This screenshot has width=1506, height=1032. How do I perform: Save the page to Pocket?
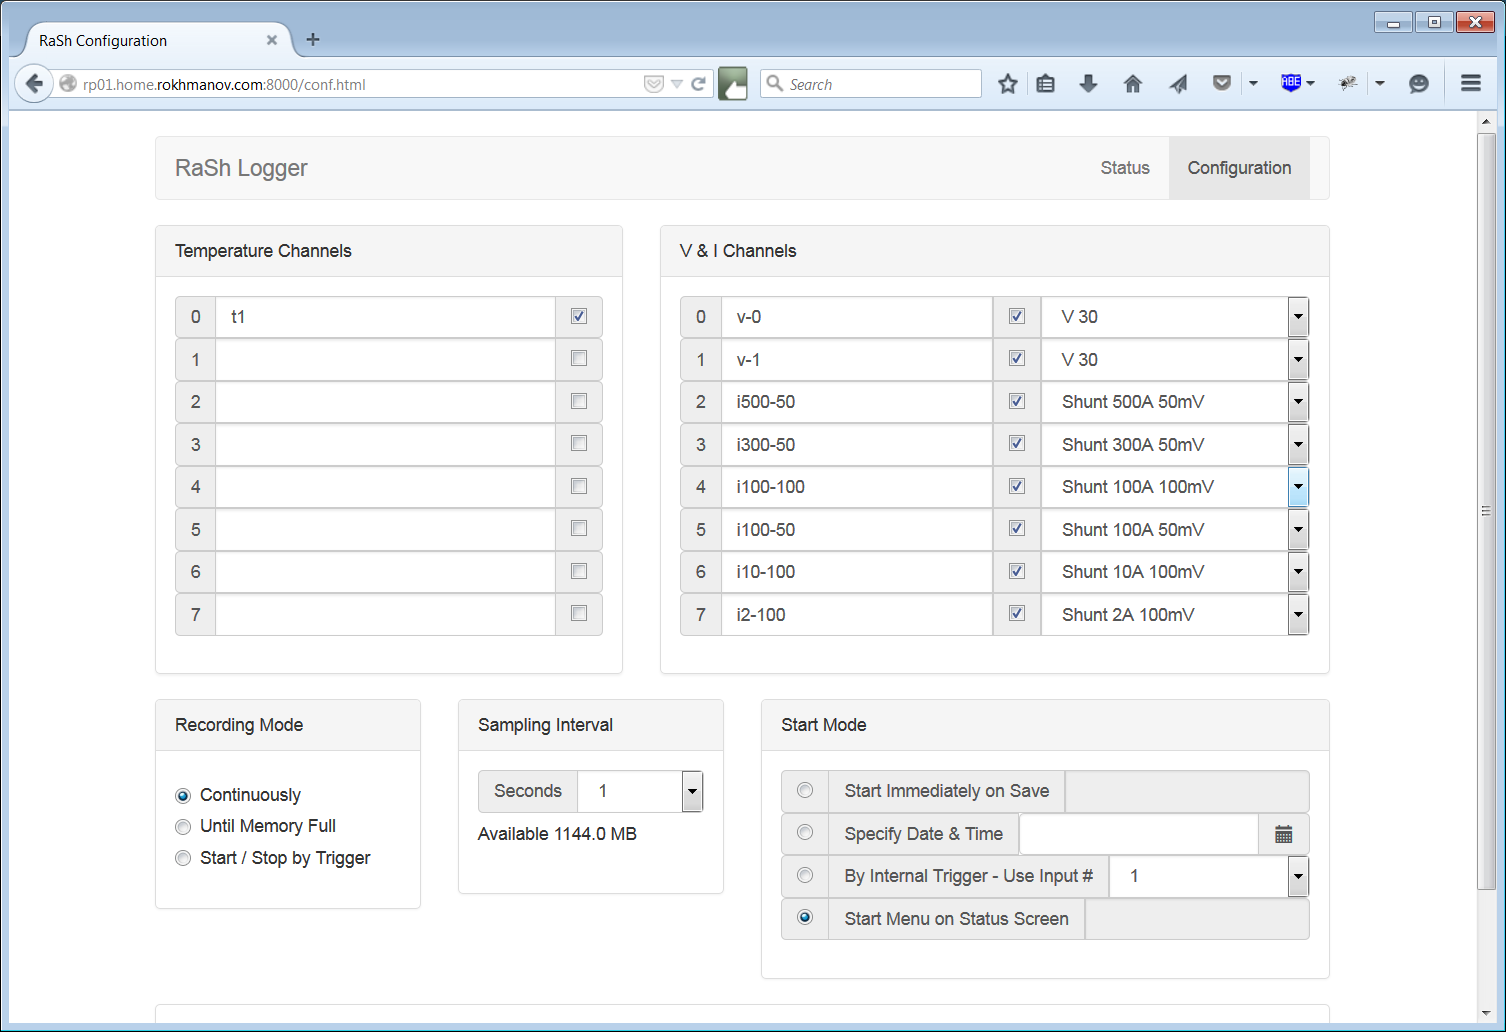(x=1221, y=83)
